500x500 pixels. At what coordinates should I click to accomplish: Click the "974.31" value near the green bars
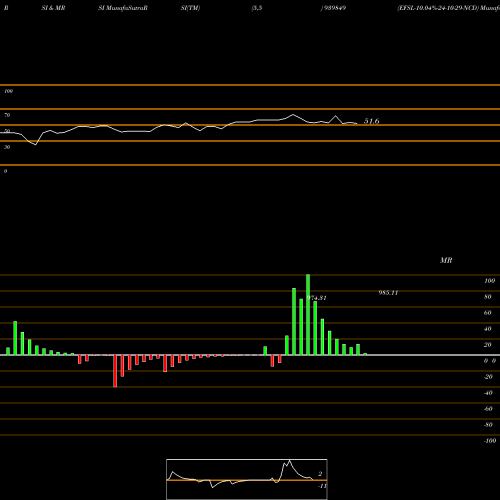click(x=317, y=298)
